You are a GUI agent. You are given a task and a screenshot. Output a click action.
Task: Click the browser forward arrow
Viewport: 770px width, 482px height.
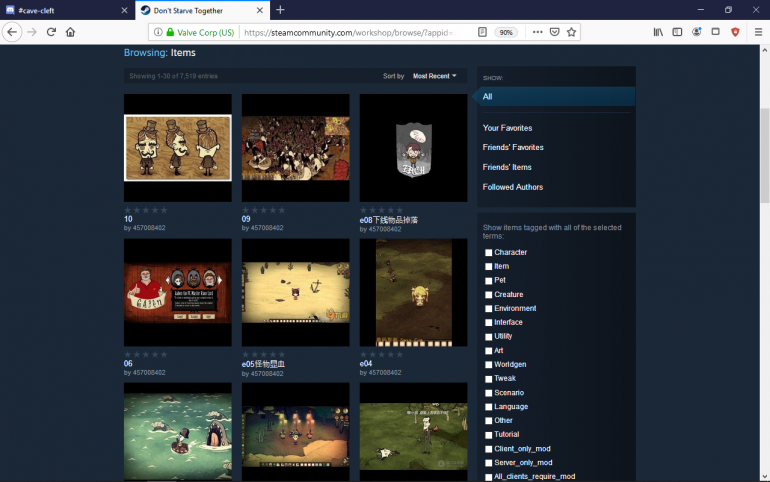pos(32,32)
